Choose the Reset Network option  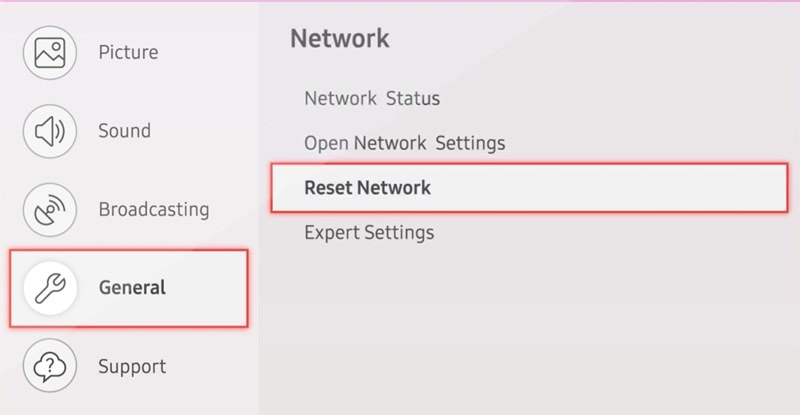[x=367, y=187]
